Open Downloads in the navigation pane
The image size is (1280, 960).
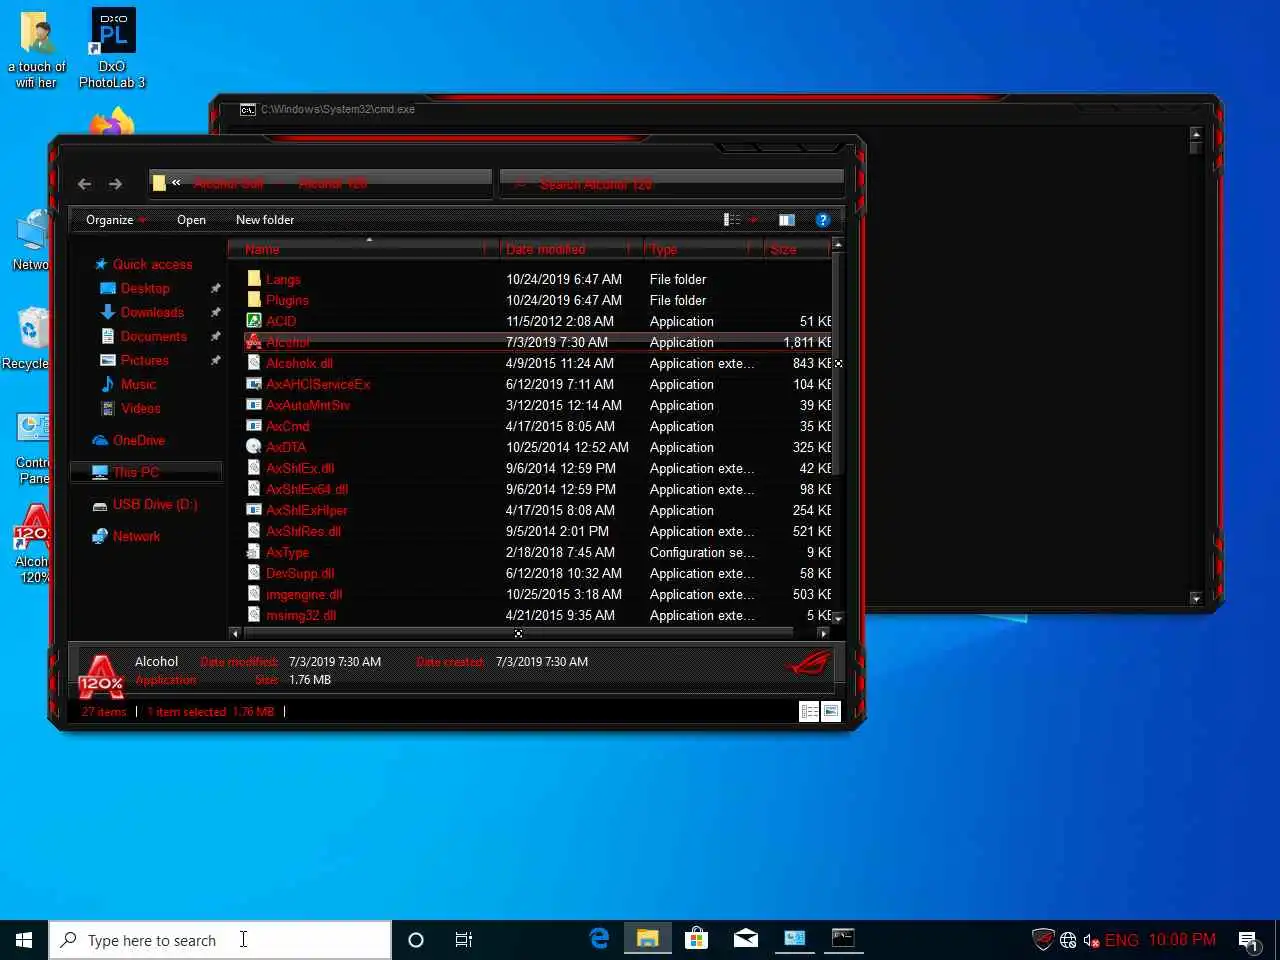pos(152,312)
